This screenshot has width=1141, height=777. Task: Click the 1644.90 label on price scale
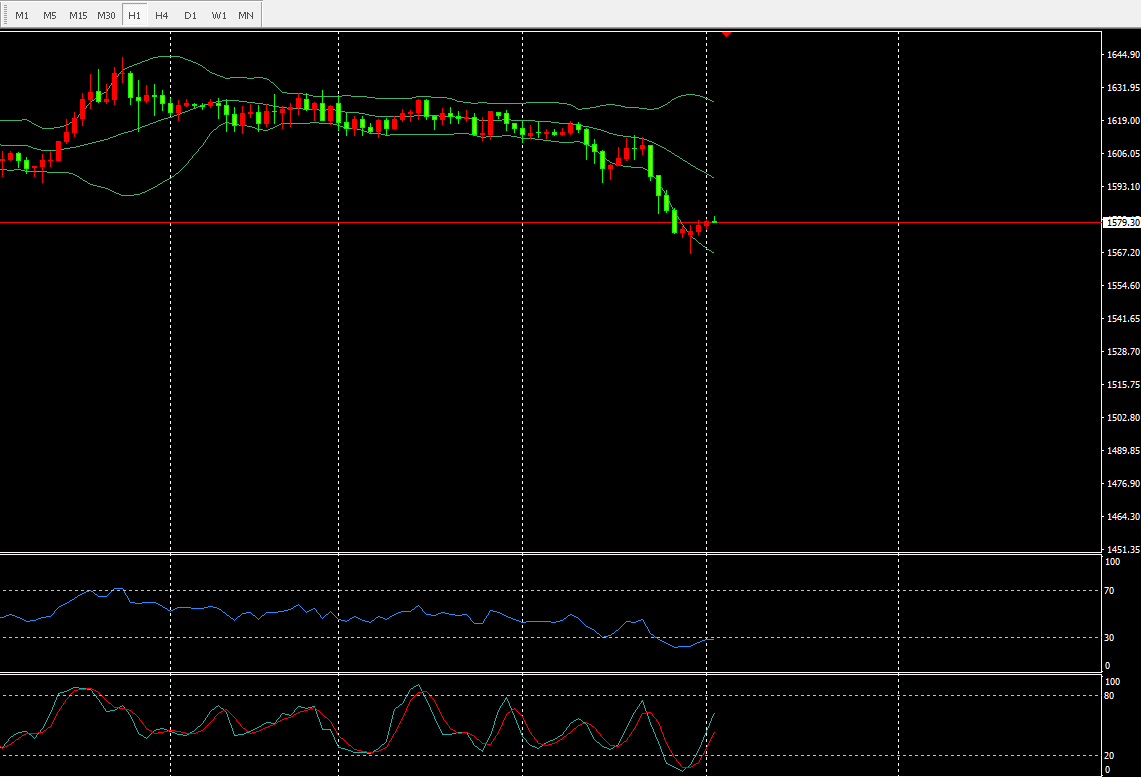[x=1123, y=55]
